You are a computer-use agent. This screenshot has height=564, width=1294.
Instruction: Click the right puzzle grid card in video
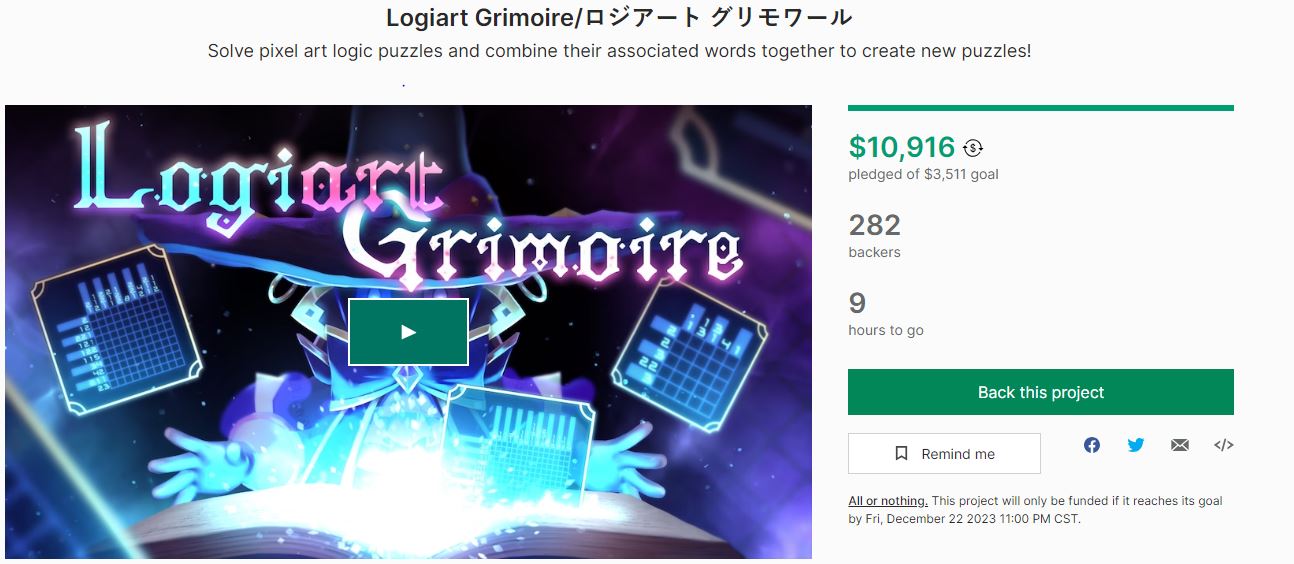691,343
